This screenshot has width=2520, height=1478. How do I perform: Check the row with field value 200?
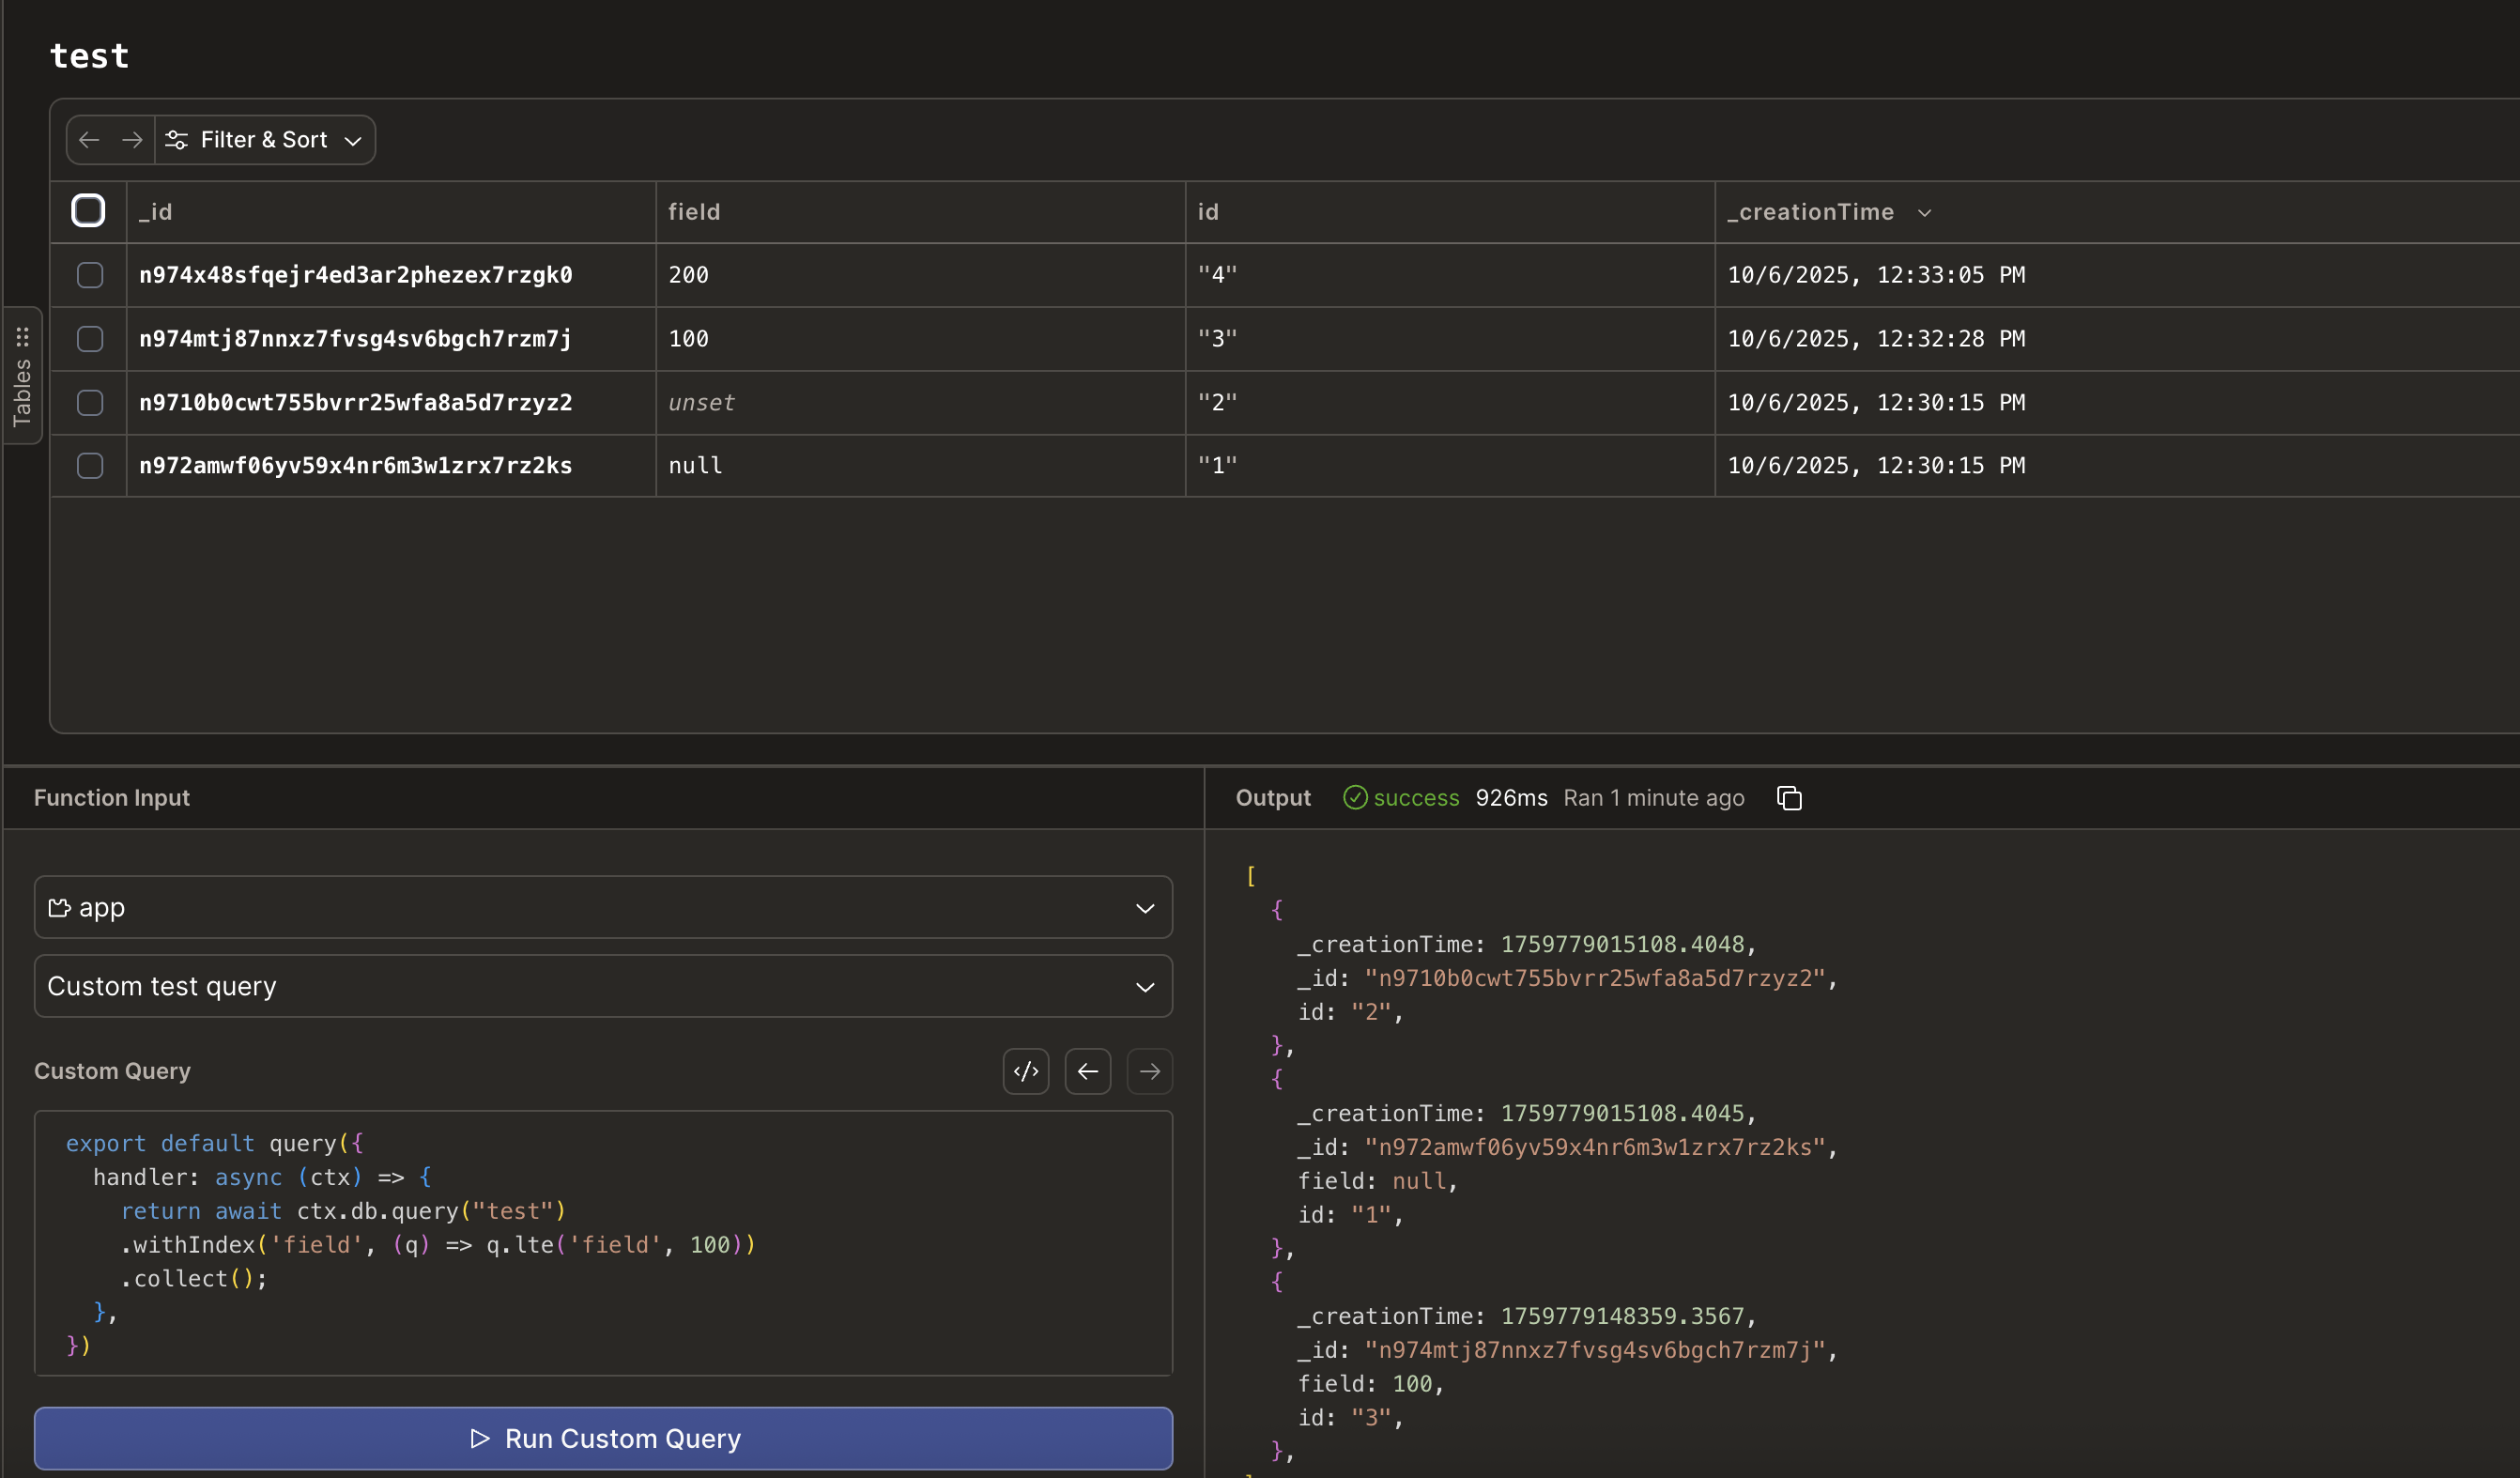click(x=90, y=275)
